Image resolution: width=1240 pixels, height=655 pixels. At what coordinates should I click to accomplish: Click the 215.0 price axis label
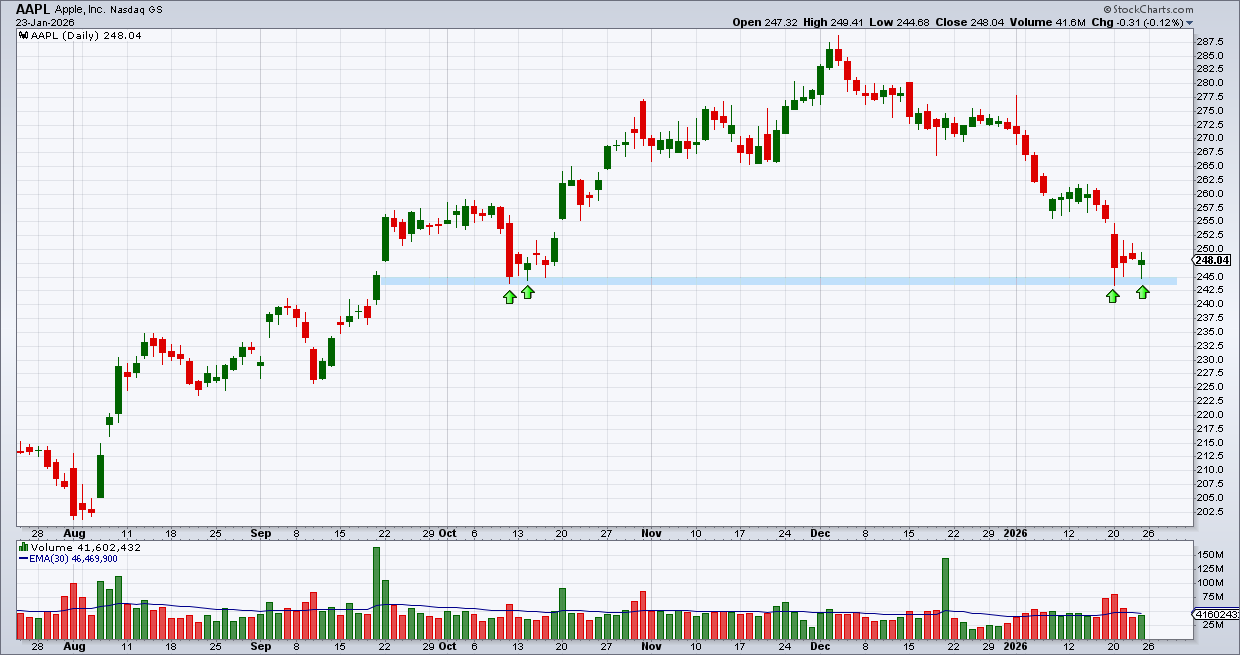coord(1208,442)
